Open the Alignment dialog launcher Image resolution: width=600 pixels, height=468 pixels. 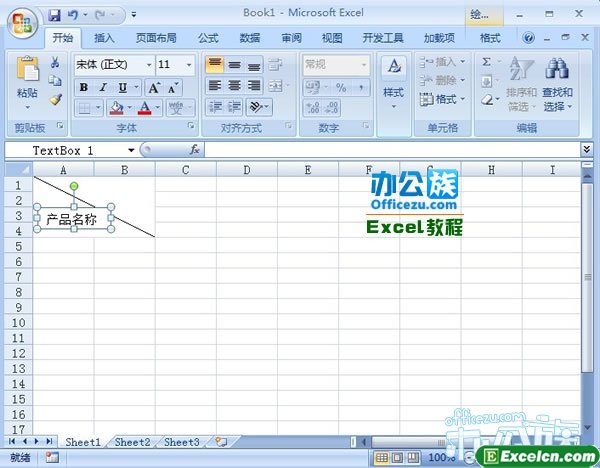click(289, 126)
